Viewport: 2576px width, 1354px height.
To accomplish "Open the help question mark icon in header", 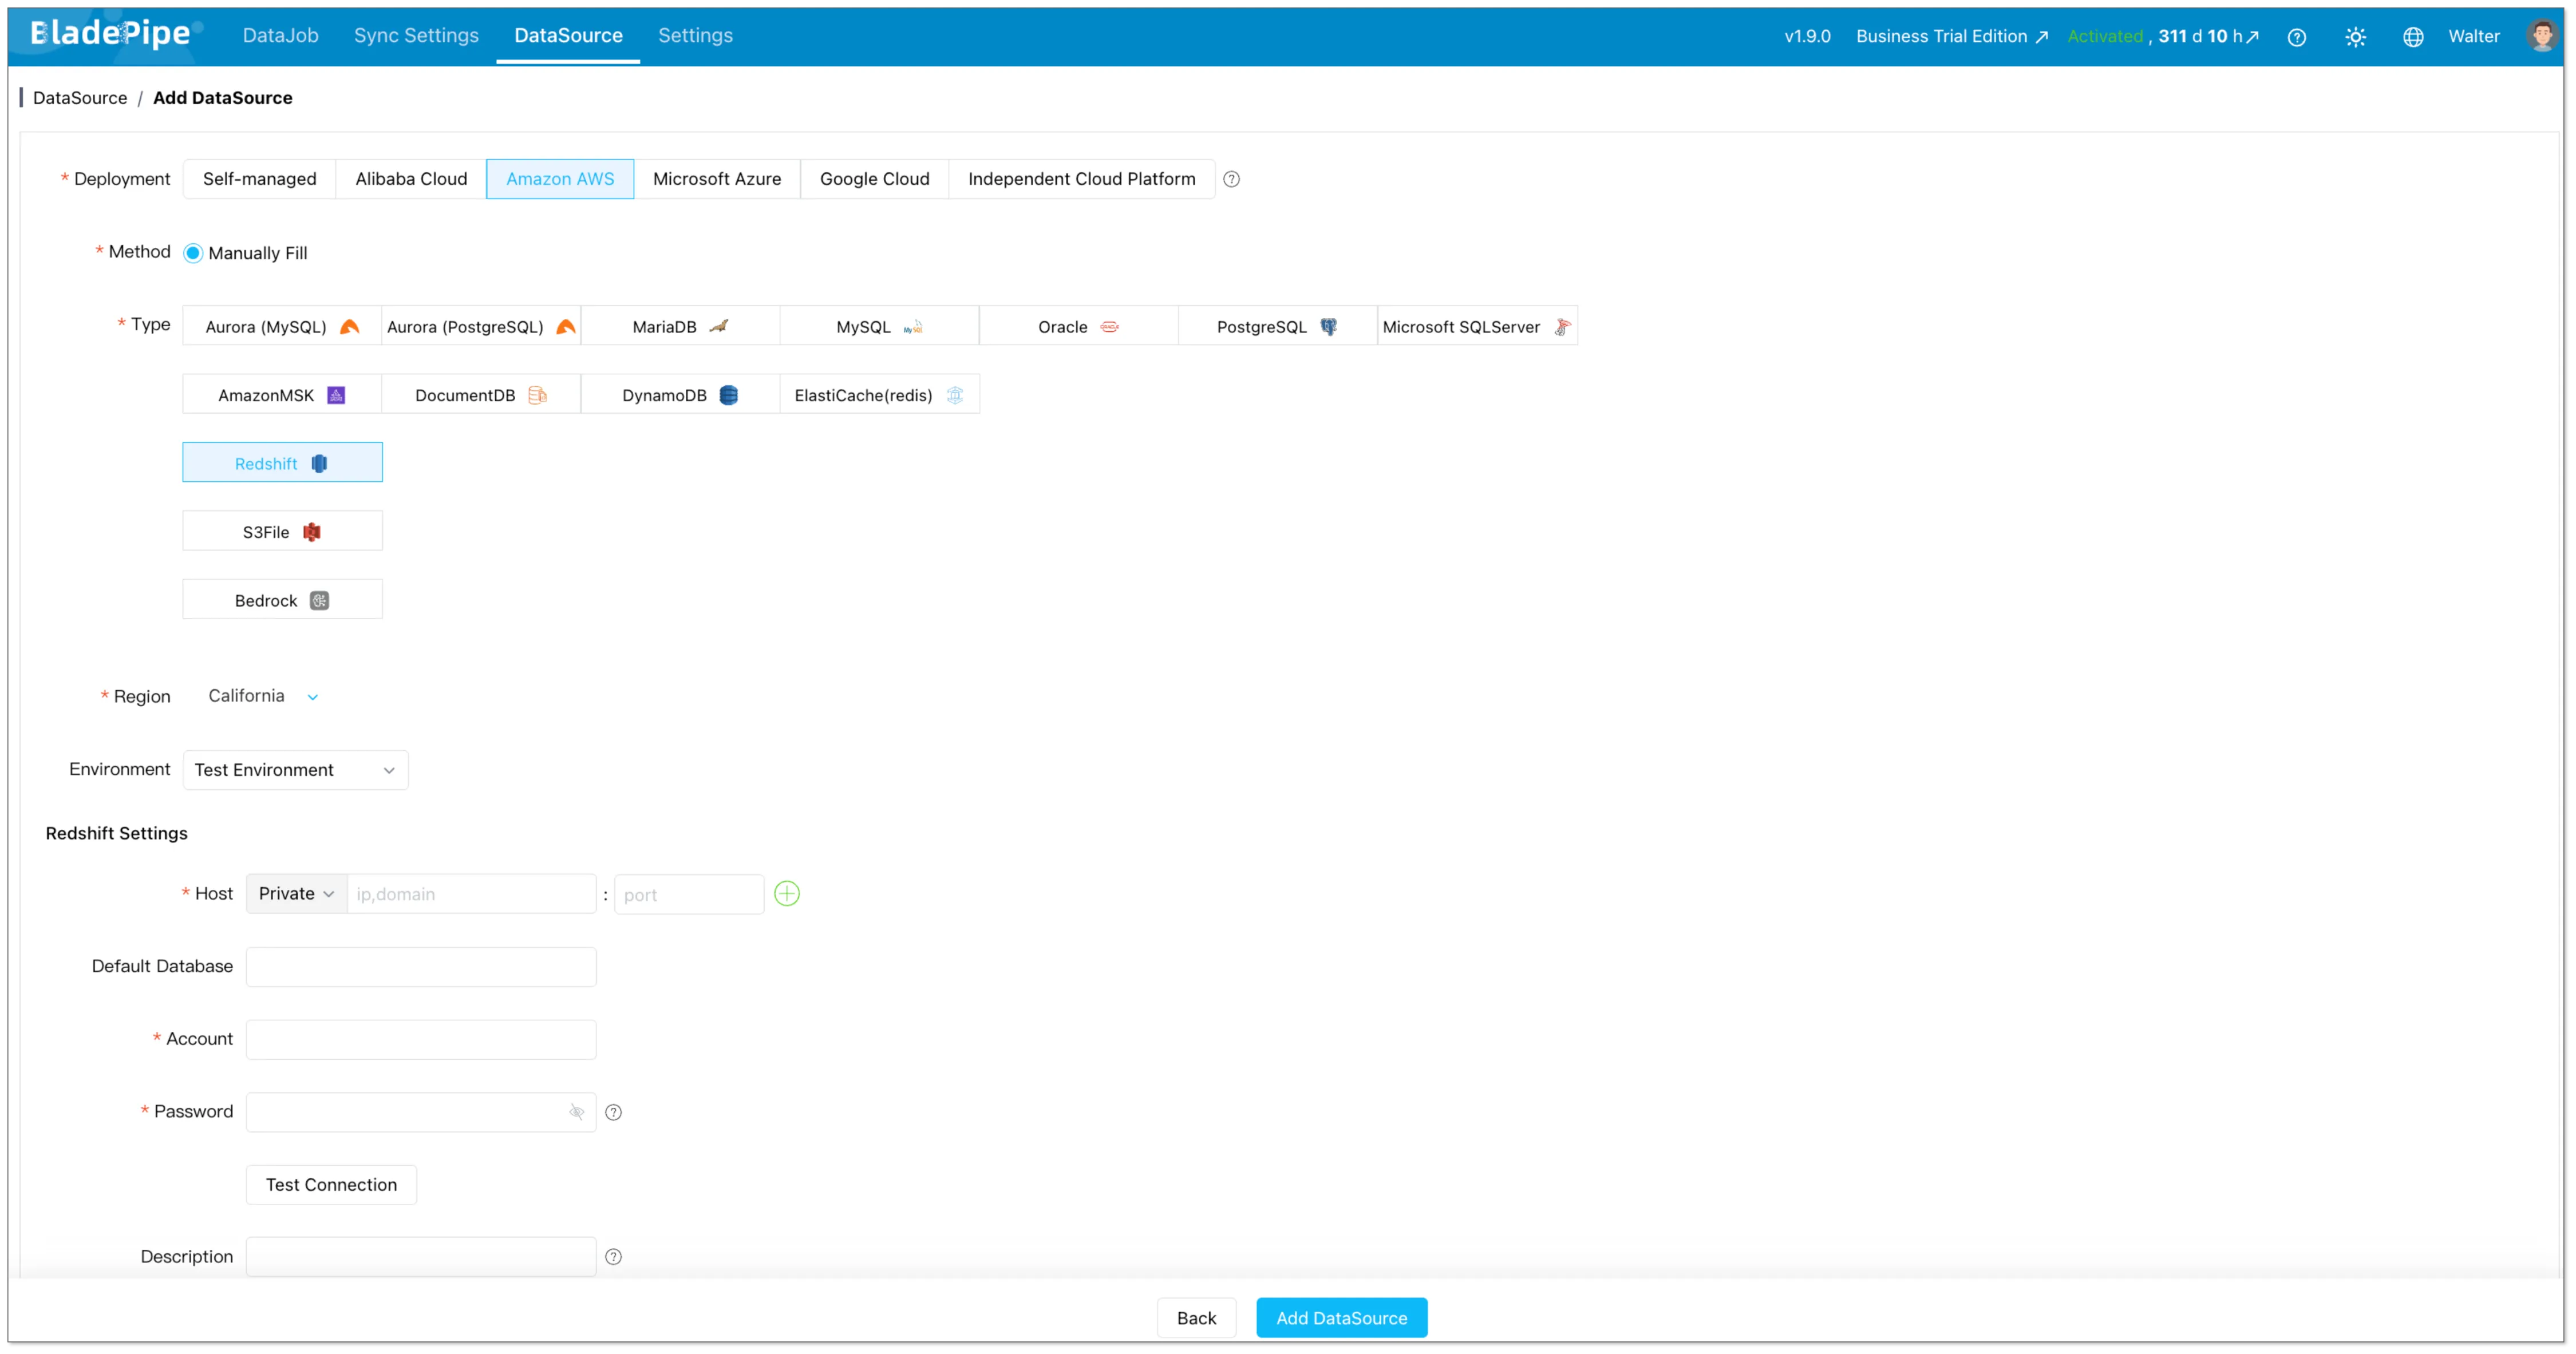I will (2296, 37).
